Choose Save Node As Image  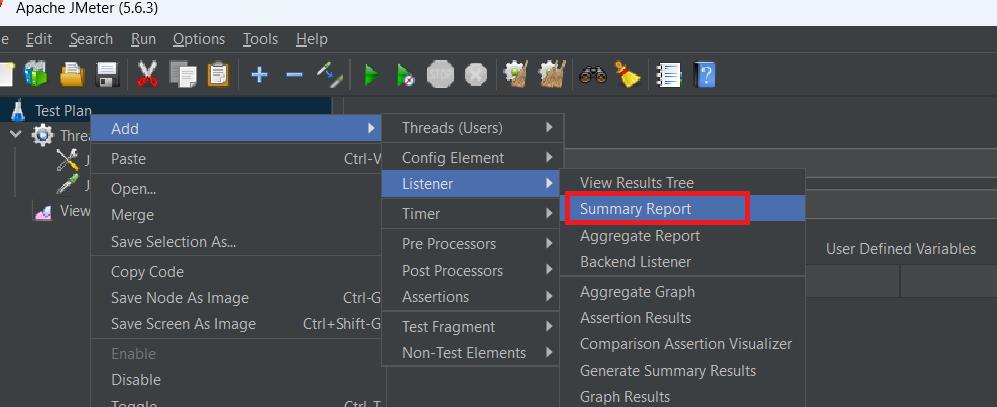(236, 298)
